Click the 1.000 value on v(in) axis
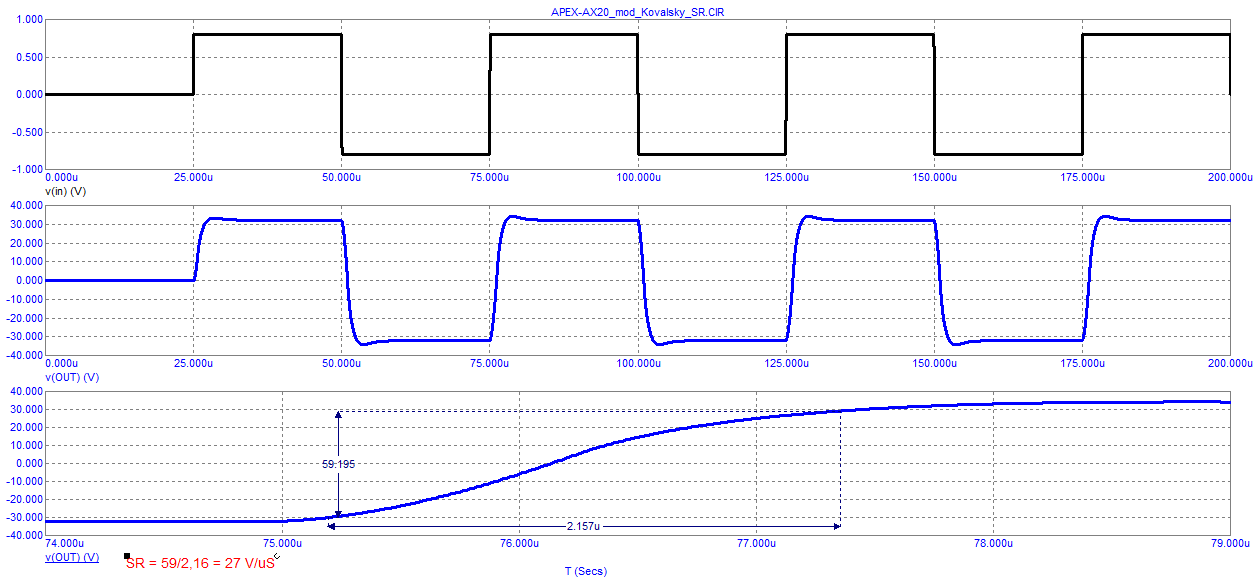The image size is (1254, 583). click(x=30, y=19)
